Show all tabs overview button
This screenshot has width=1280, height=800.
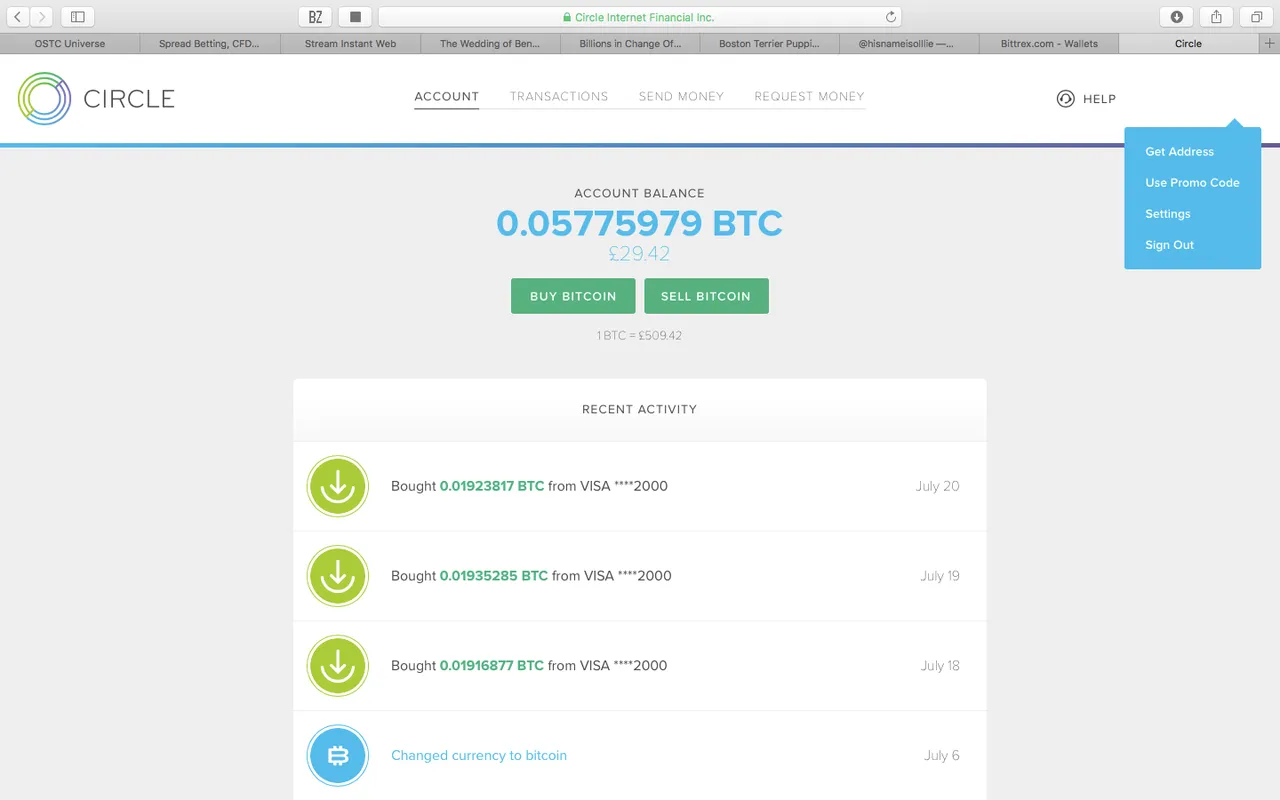click(x=1256, y=17)
